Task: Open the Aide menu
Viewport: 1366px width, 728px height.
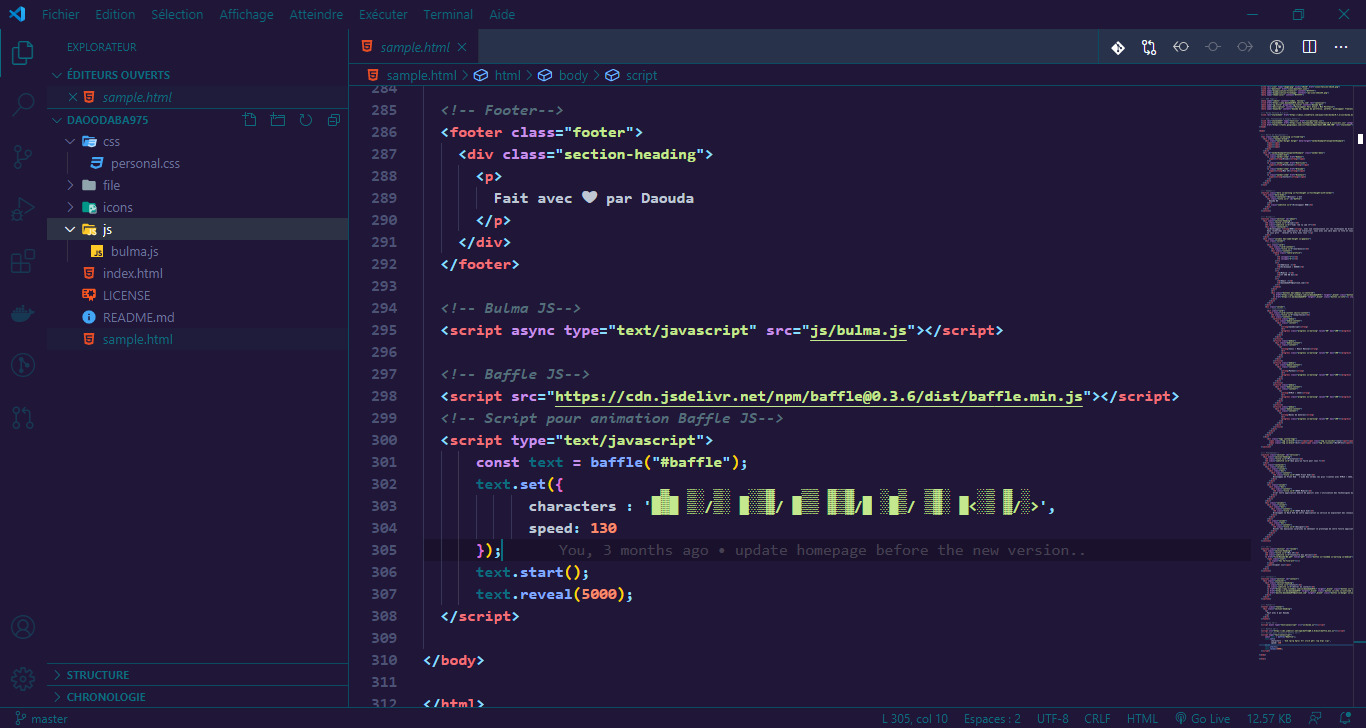Action: point(503,15)
